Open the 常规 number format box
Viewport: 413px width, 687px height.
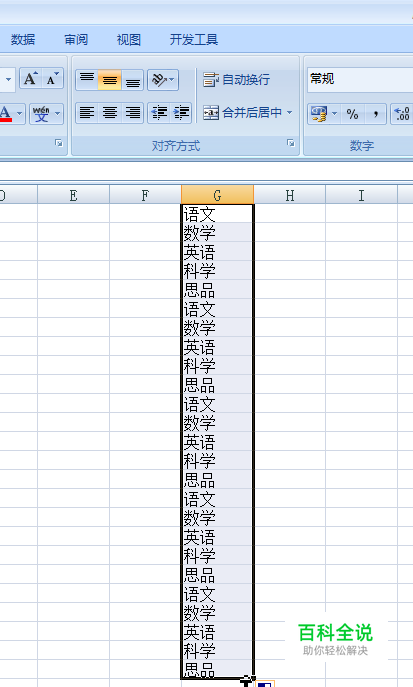pos(360,79)
